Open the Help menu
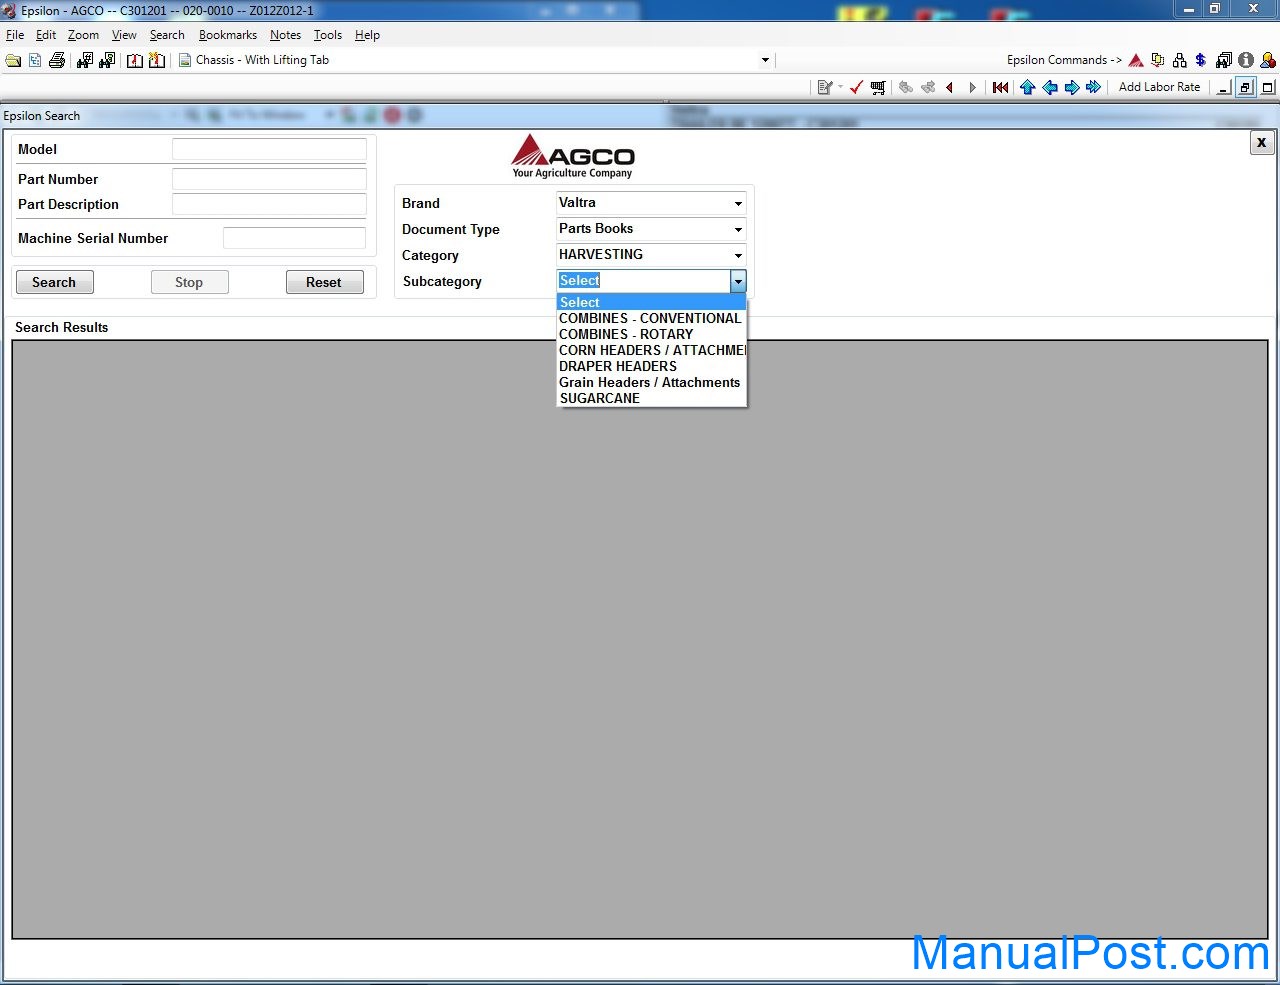Viewport: 1280px width, 985px height. click(x=367, y=35)
